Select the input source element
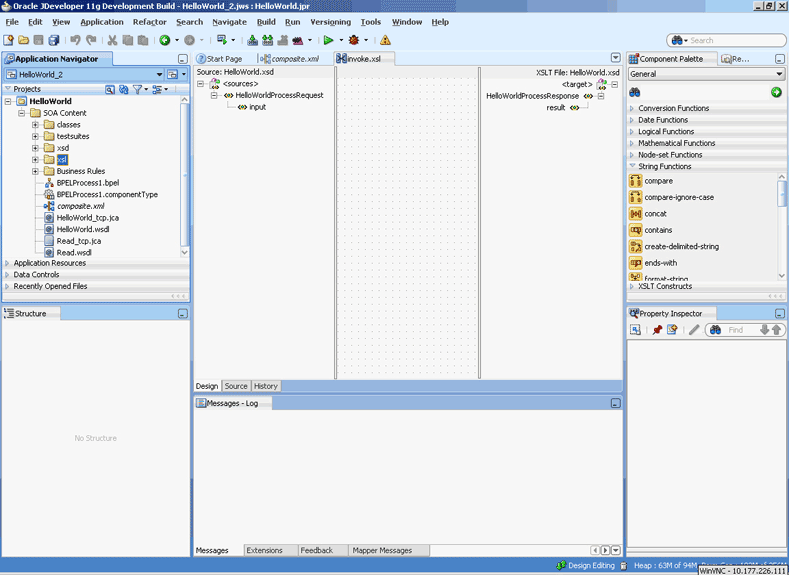The width and height of the screenshot is (789, 575). [x=252, y=107]
